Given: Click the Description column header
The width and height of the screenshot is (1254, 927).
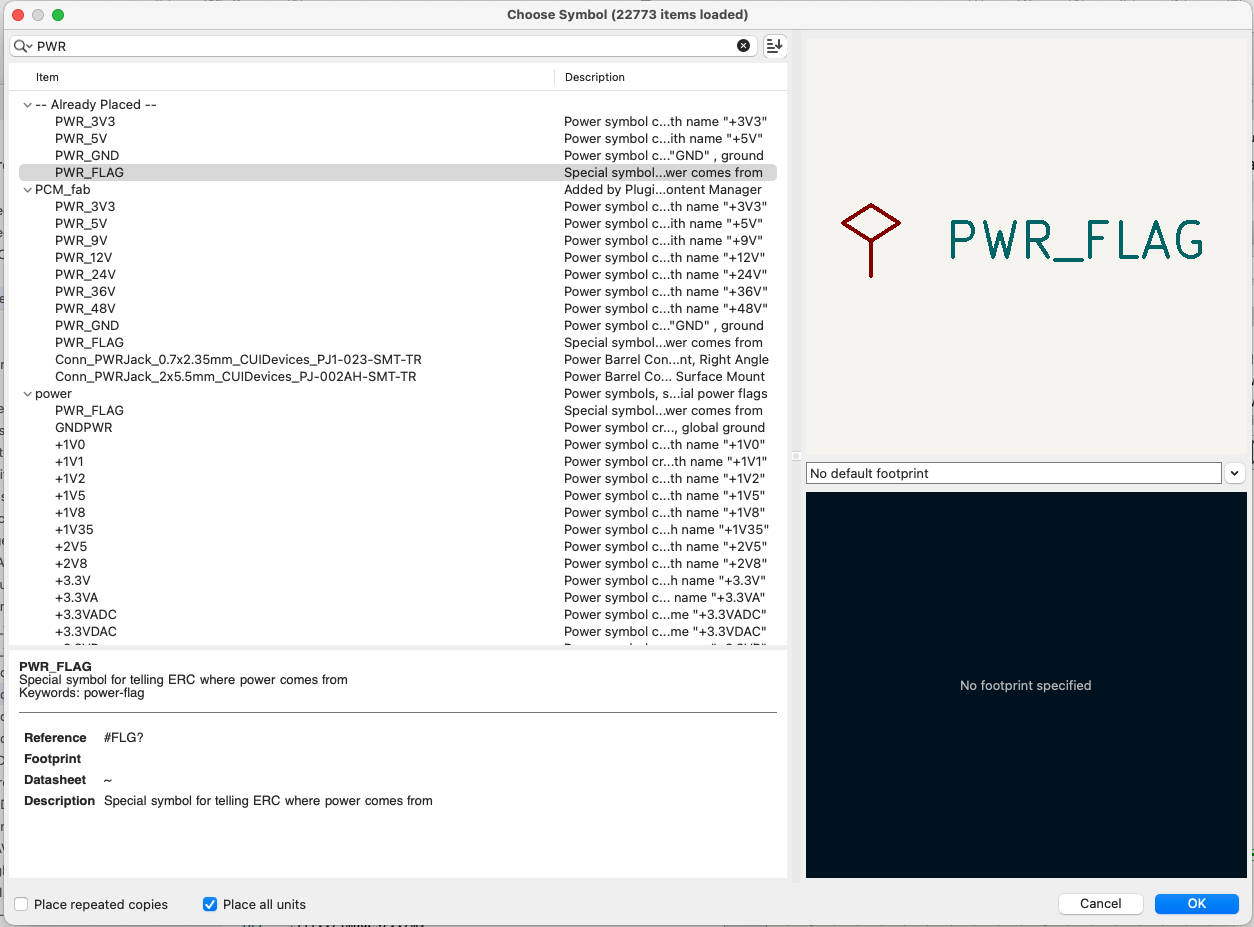Looking at the screenshot, I should click(594, 77).
